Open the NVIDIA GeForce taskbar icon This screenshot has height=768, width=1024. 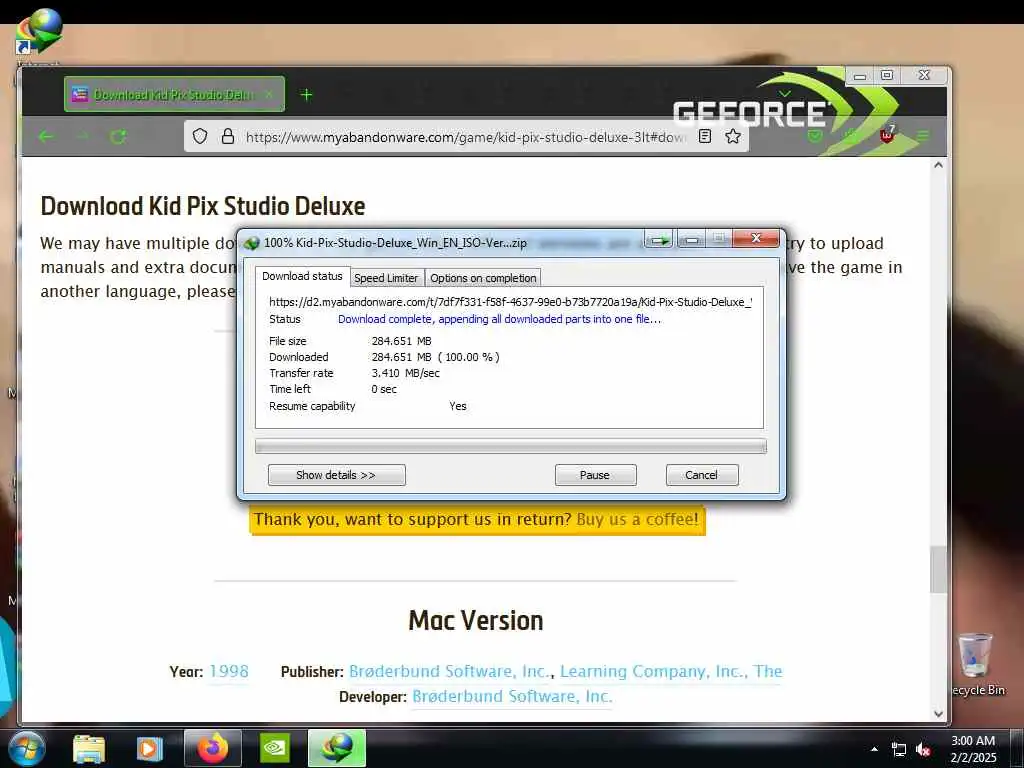[x=275, y=748]
